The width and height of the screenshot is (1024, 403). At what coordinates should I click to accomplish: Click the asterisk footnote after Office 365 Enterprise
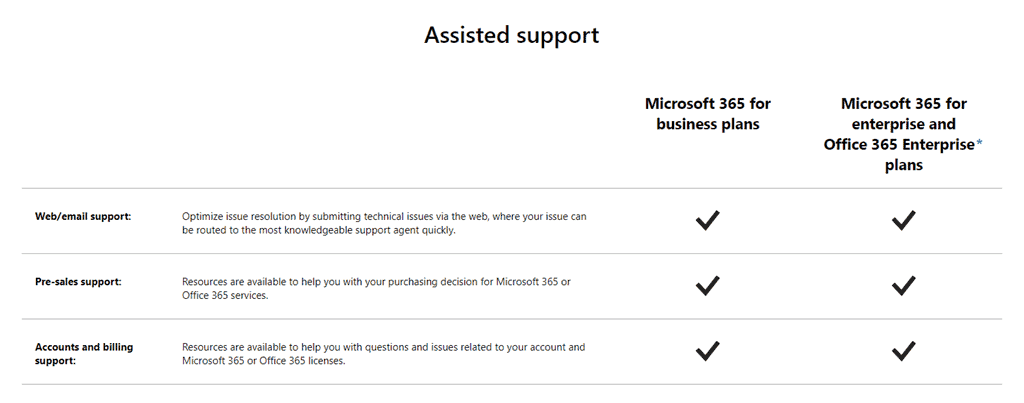(x=980, y=145)
